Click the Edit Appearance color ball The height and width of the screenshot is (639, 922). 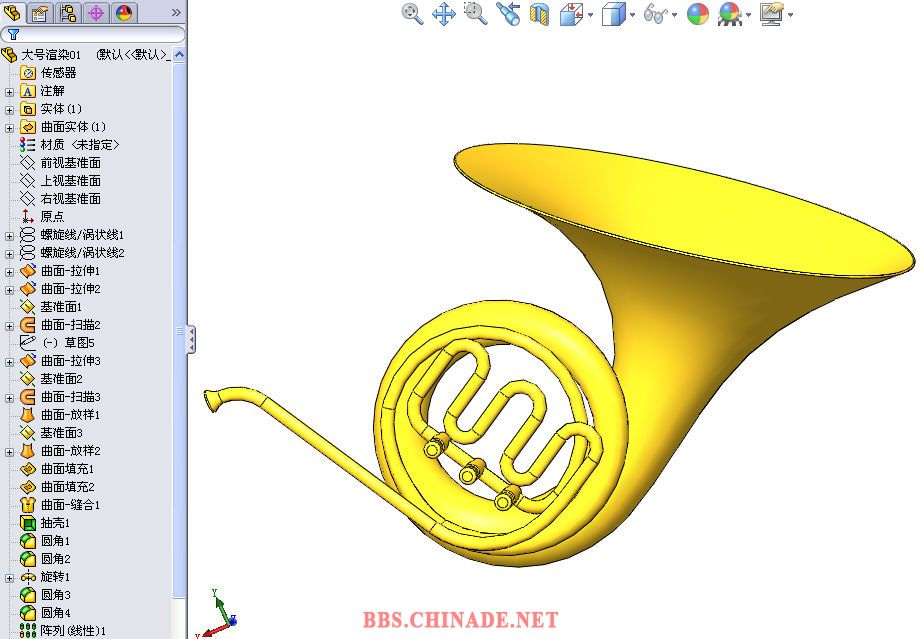[x=698, y=14]
